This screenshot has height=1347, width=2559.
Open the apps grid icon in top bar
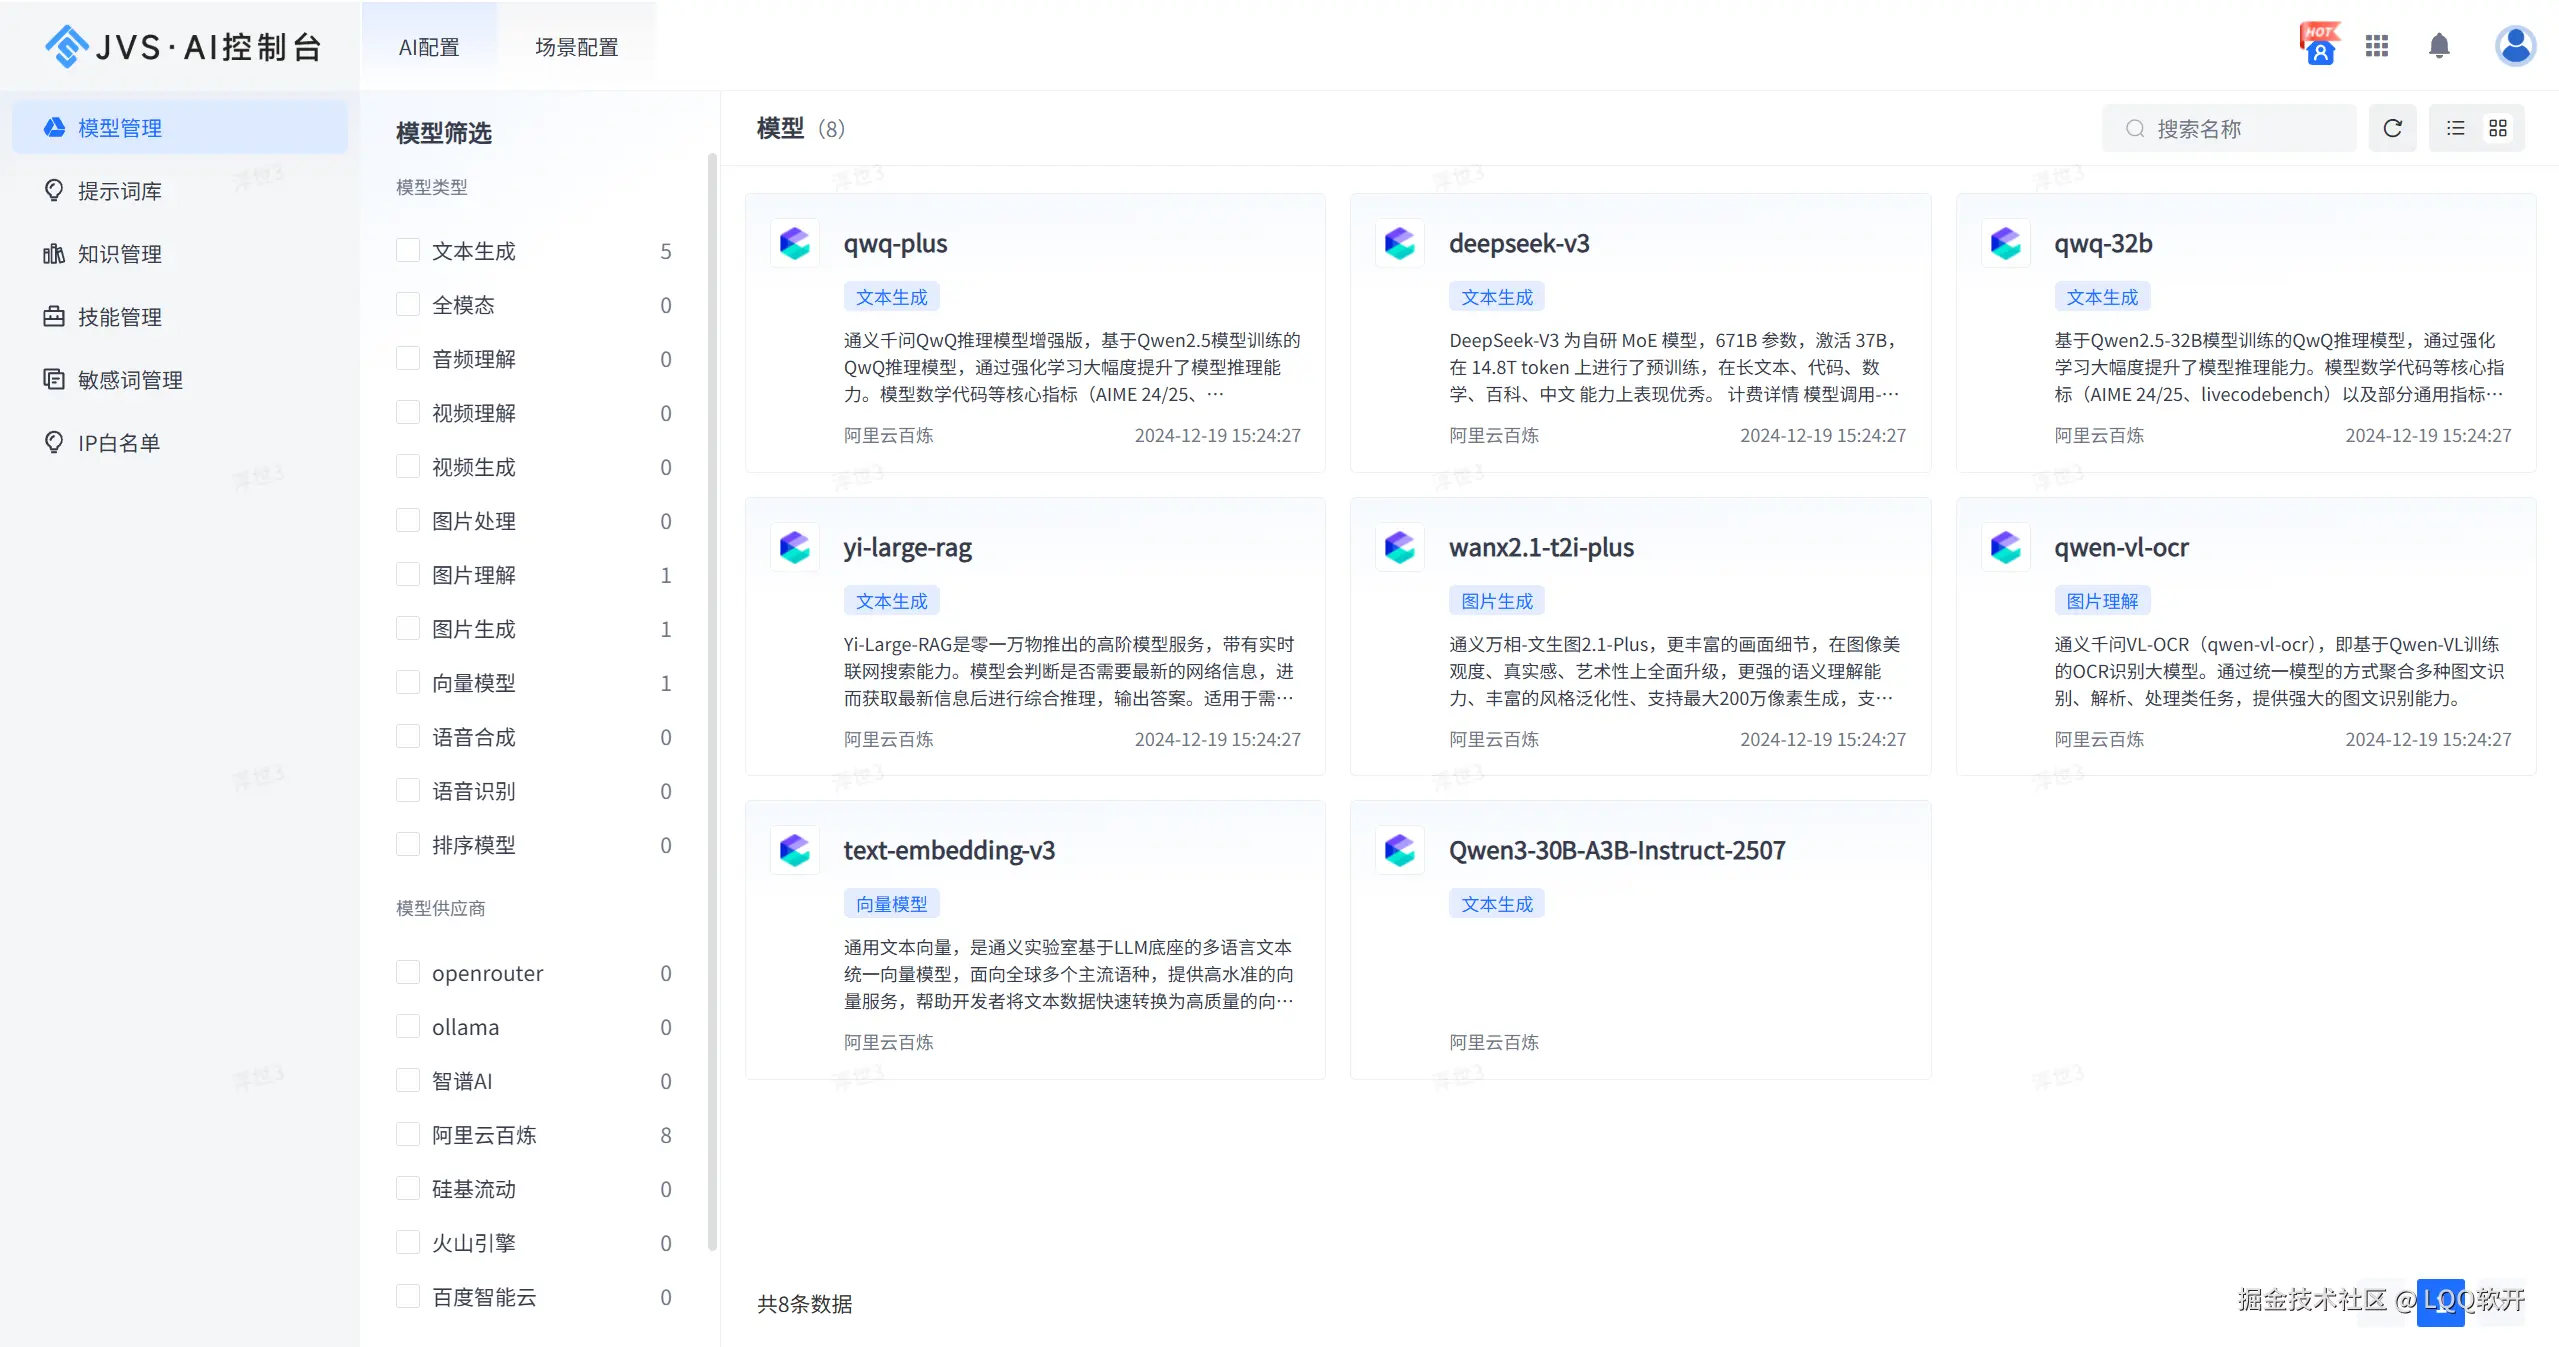coord(2377,46)
